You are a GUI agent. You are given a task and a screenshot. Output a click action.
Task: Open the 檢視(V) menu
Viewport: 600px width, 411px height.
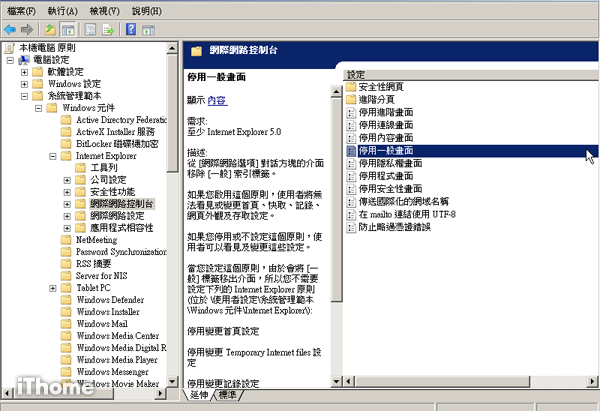(104, 8)
